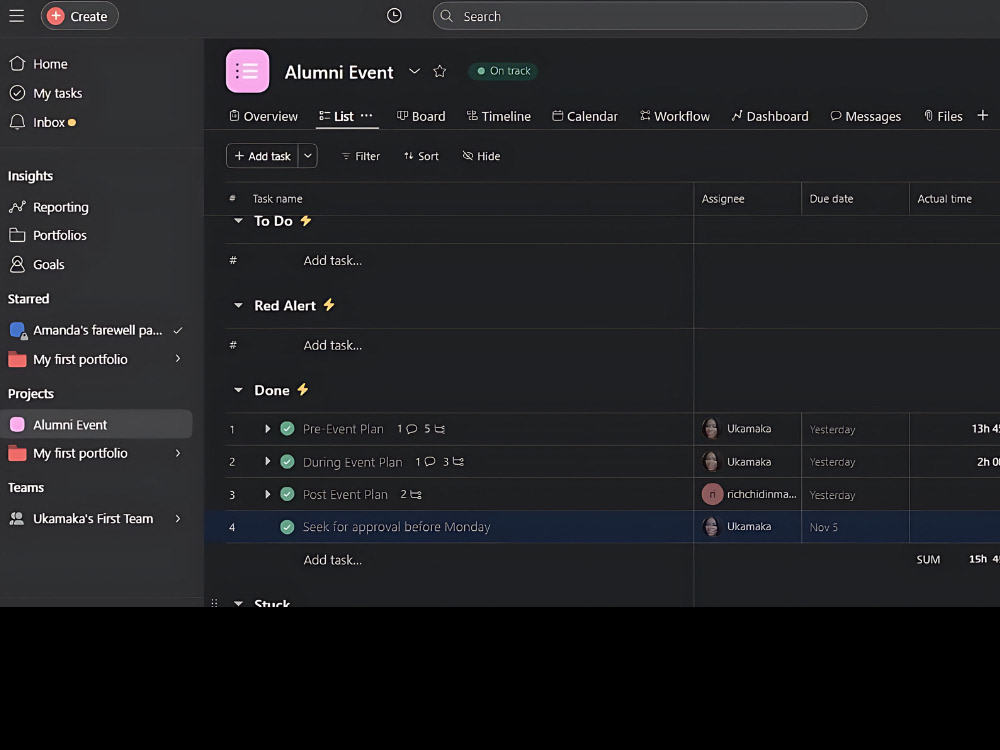Open the Add task dropdown arrow
This screenshot has height=750, width=1000.
[x=308, y=156]
